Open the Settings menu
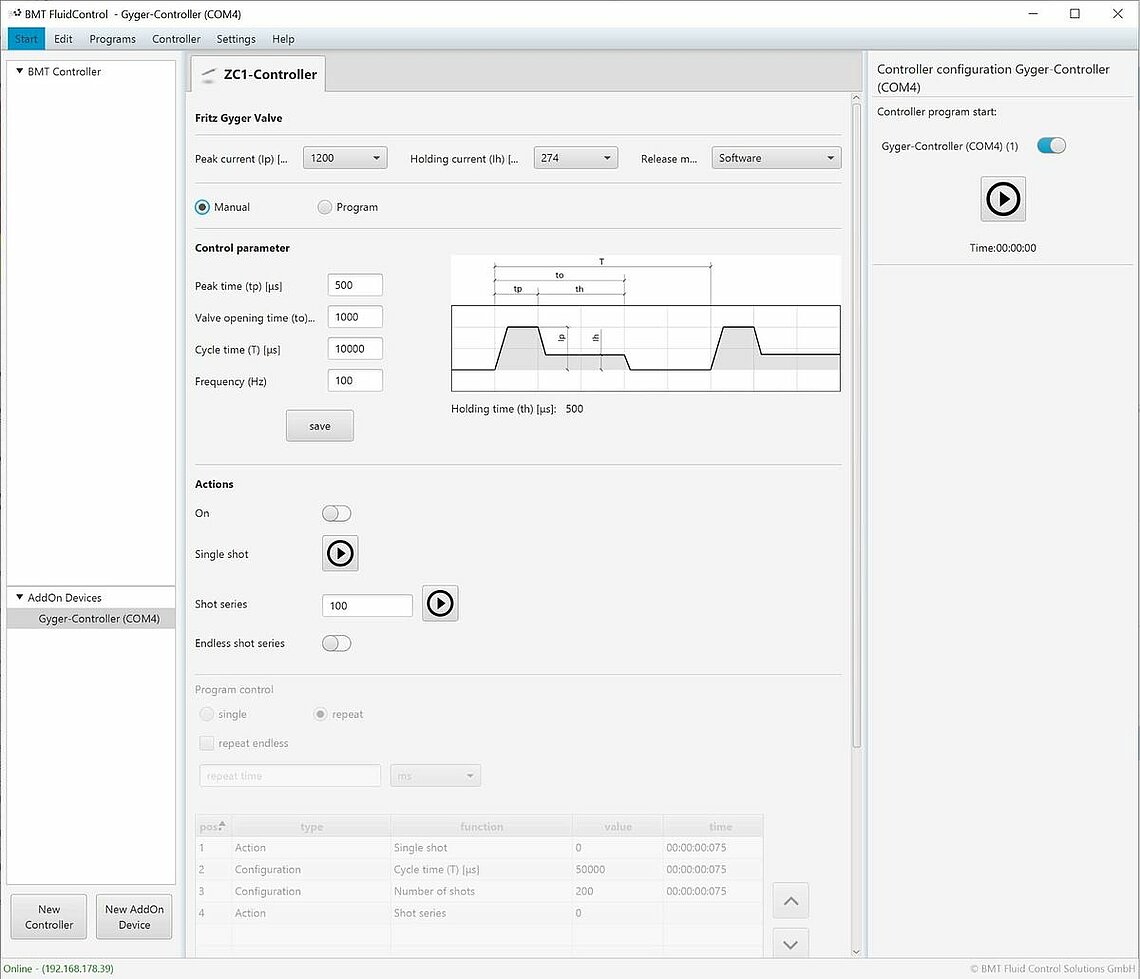This screenshot has width=1140, height=979. tap(236, 39)
